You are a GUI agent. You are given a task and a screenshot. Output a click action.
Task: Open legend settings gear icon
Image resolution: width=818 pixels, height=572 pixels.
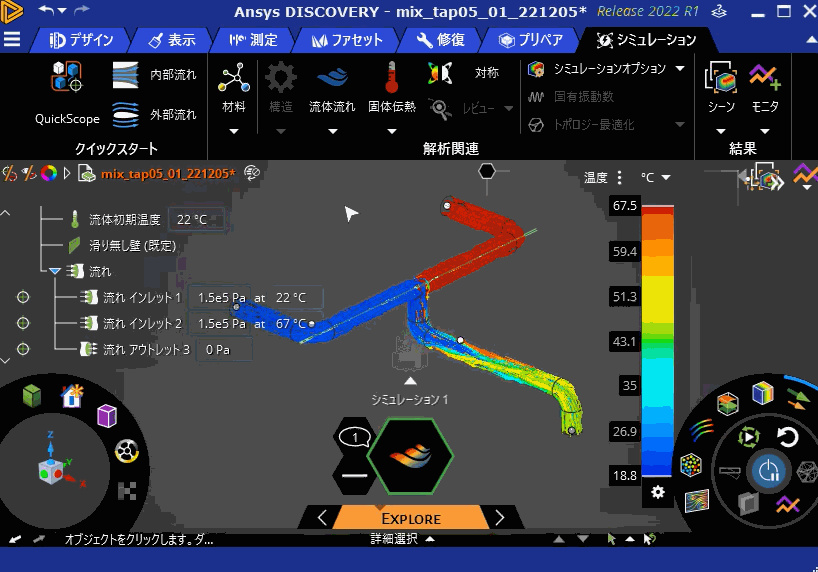point(658,492)
